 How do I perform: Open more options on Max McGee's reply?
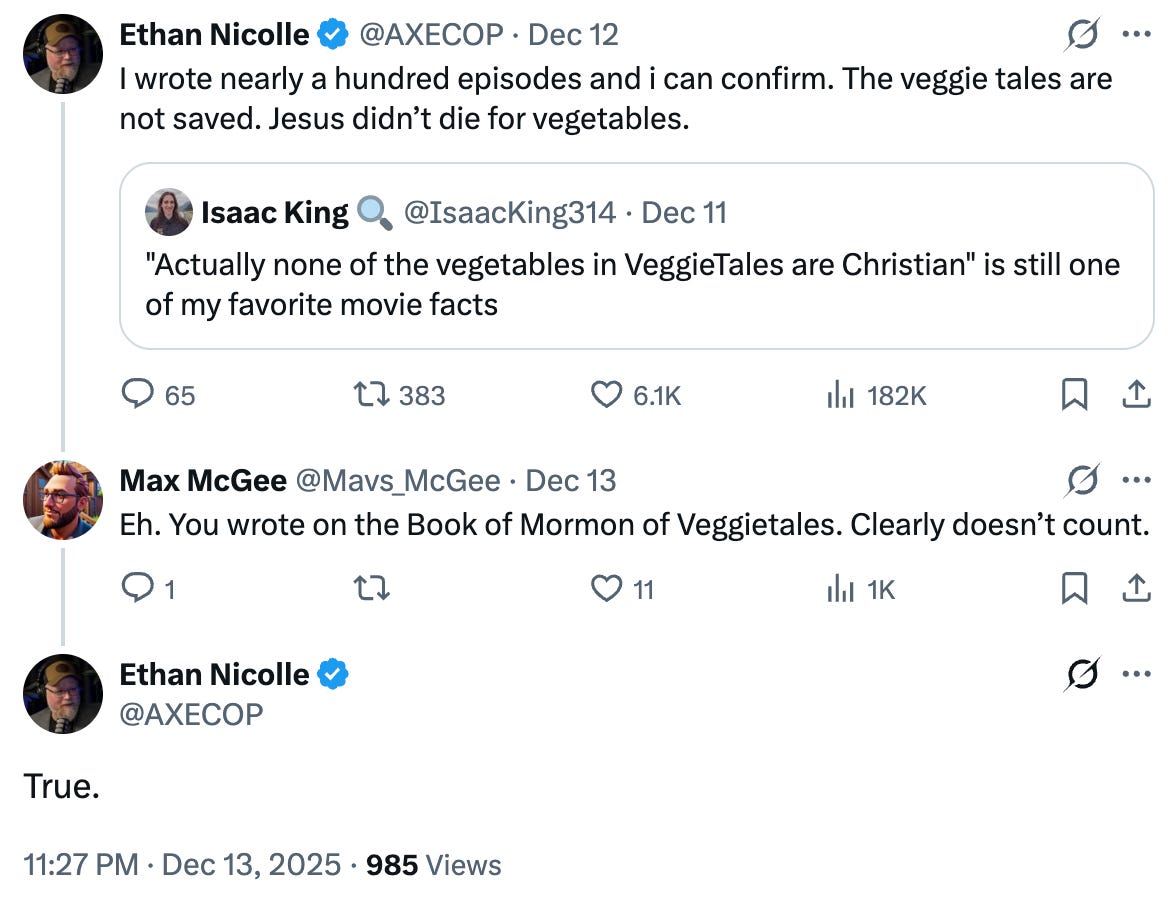click(1137, 481)
